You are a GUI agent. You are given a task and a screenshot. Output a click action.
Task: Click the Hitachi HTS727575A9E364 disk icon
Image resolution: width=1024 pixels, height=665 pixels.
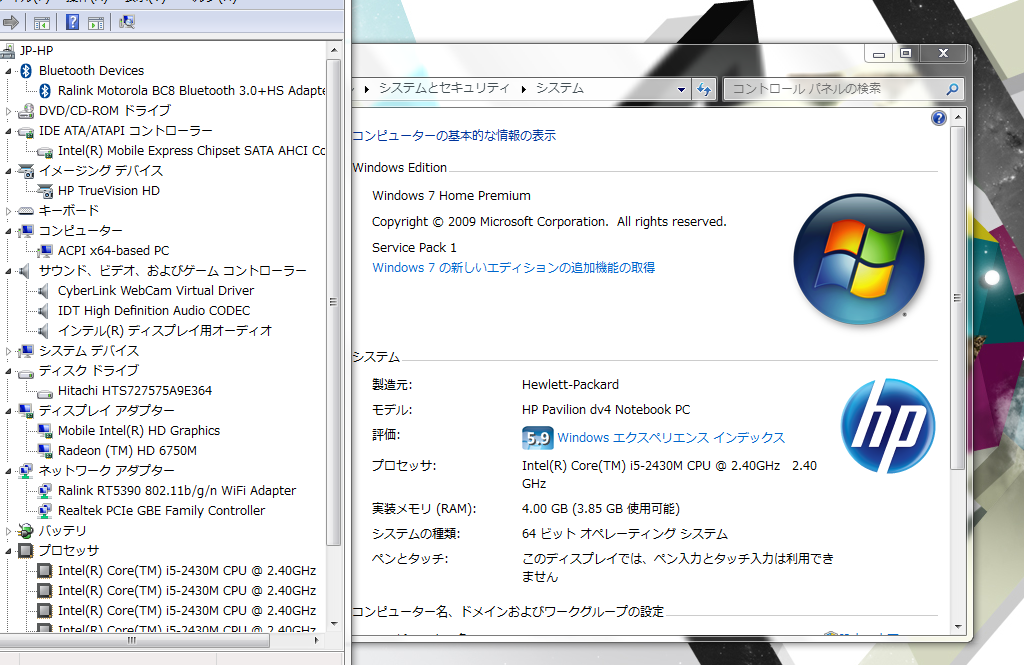[45, 393]
